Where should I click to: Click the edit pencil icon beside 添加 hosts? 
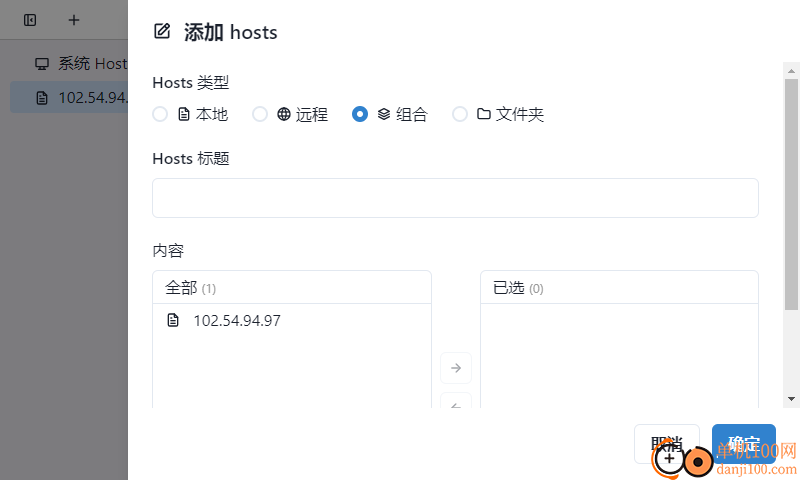162,31
